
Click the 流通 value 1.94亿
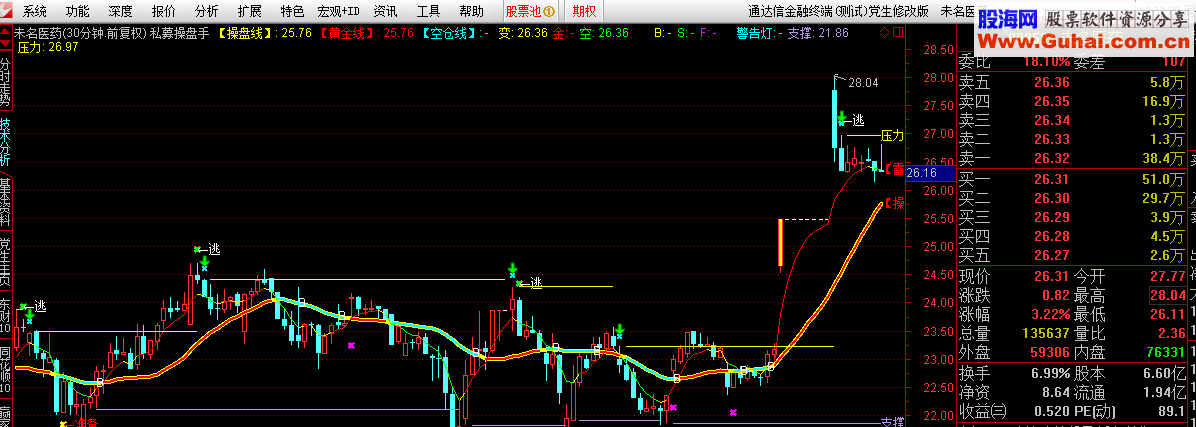[1166, 393]
